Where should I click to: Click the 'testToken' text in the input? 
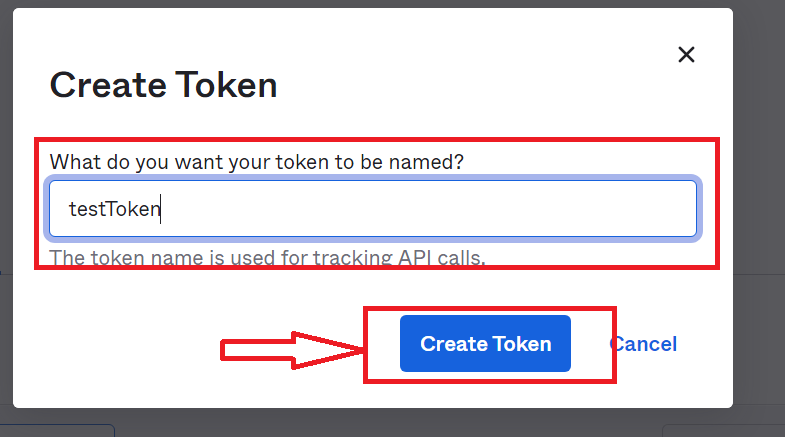[113, 209]
